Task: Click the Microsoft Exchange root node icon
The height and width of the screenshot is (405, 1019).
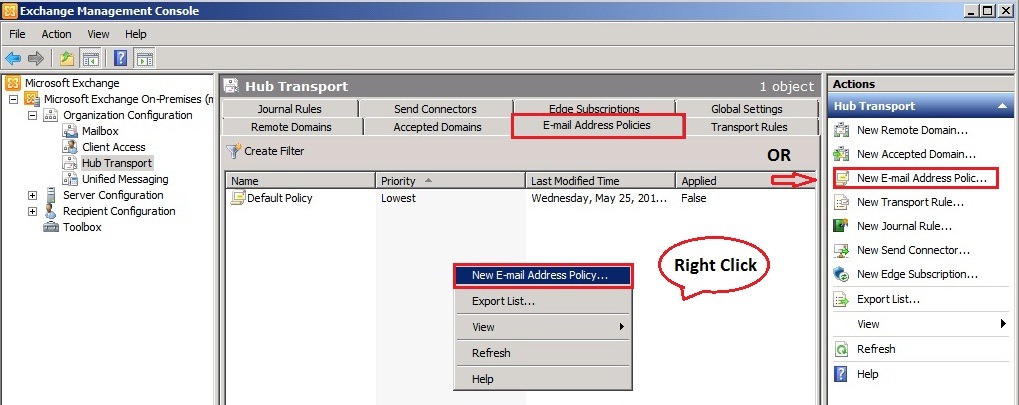Action: 12,83
